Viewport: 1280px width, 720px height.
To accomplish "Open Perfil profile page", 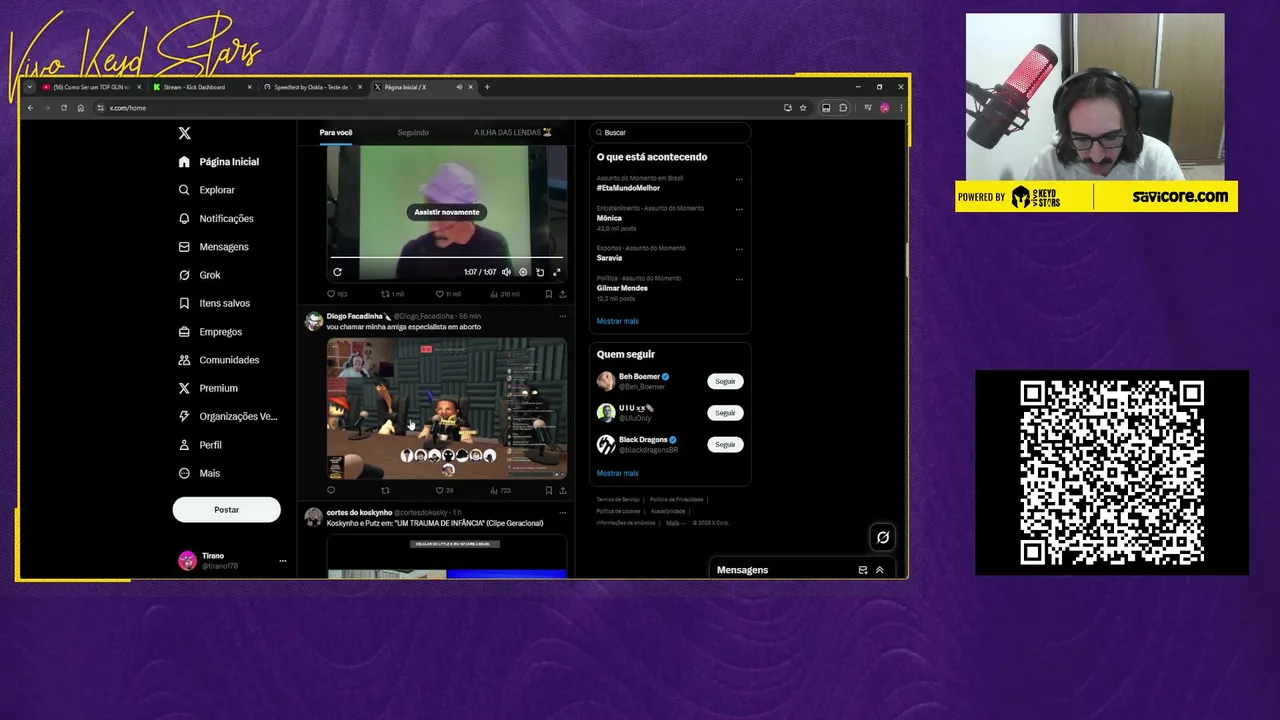I will tap(200, 445).
